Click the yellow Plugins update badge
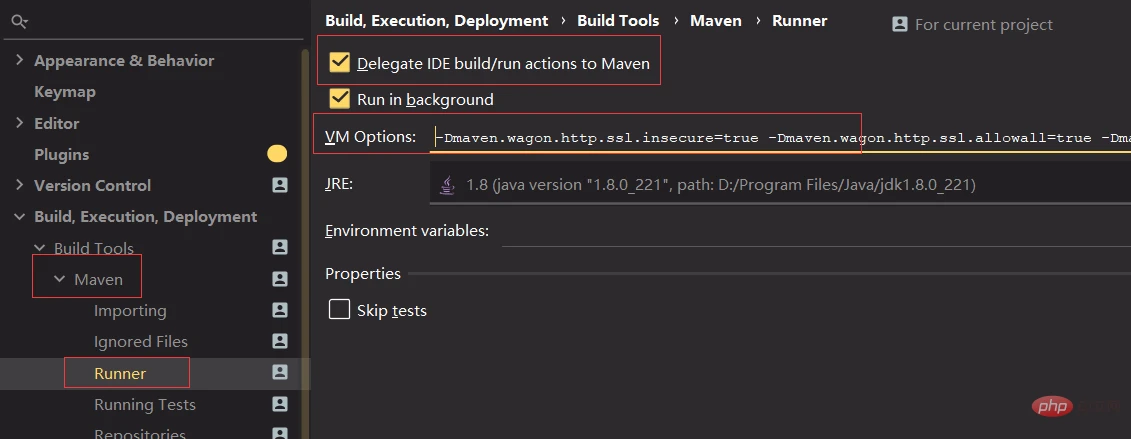 [277, 154]
